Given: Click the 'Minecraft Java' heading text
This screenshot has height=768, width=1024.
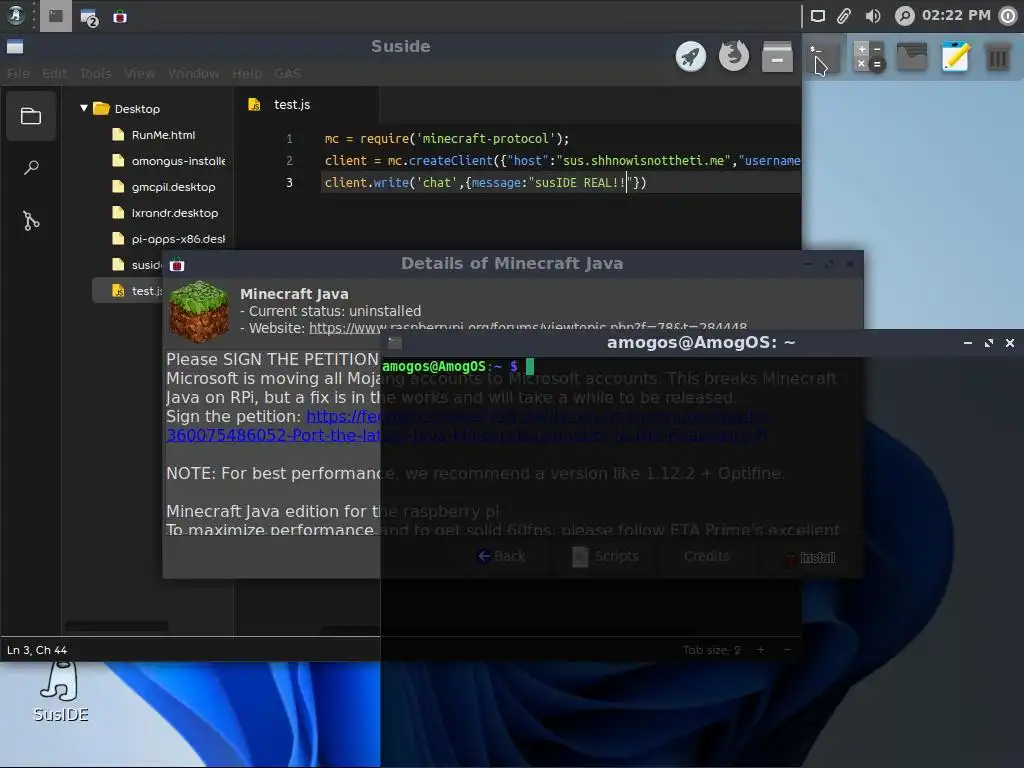Looking at the screenshot, I should 294,294.
